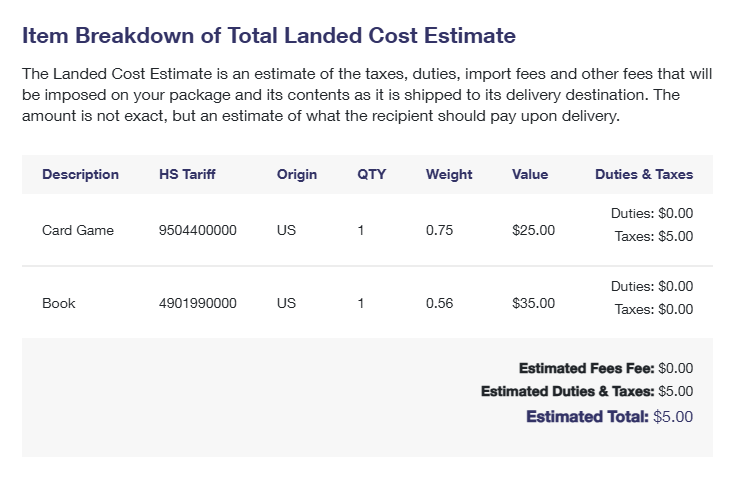Select the $25.00 value cell

point(533,230)
